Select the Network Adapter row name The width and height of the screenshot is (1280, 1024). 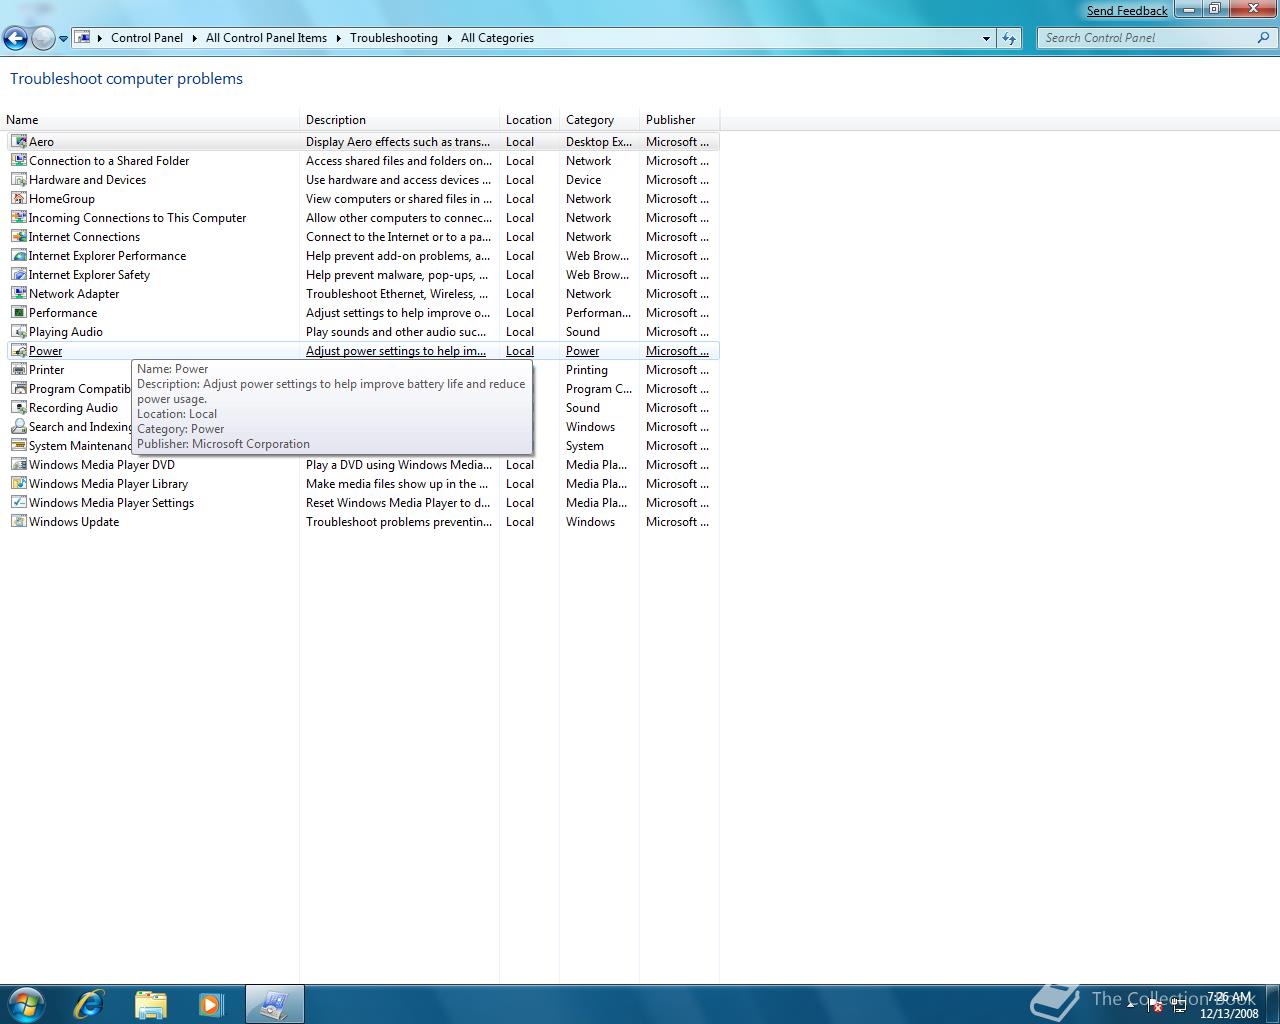[74, 294]
